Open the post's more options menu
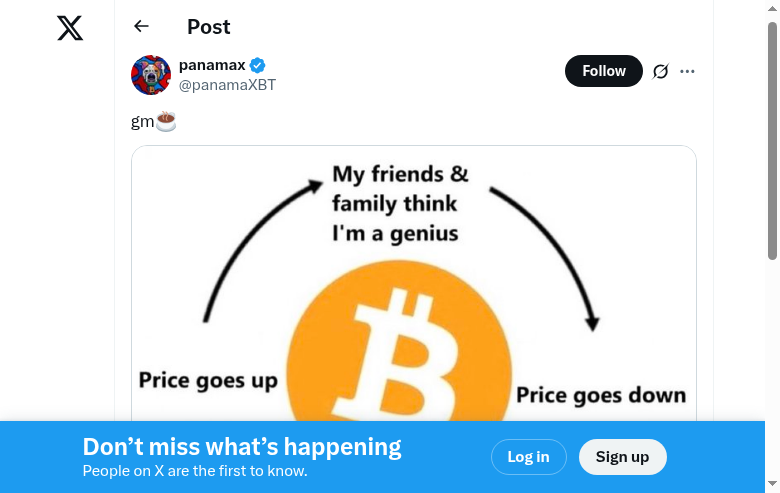The height and width of the screenshot is (493, 780). pos(687,71)
